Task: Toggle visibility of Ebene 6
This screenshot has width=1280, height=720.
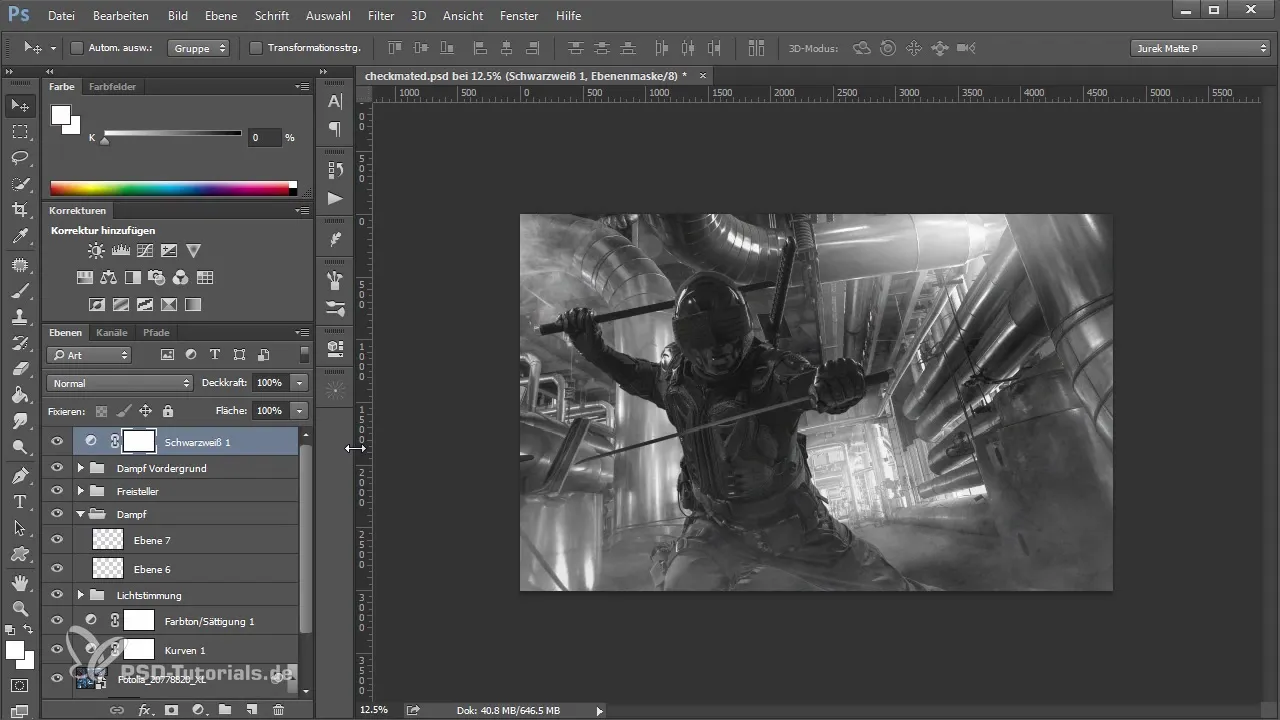Action: 57,569
